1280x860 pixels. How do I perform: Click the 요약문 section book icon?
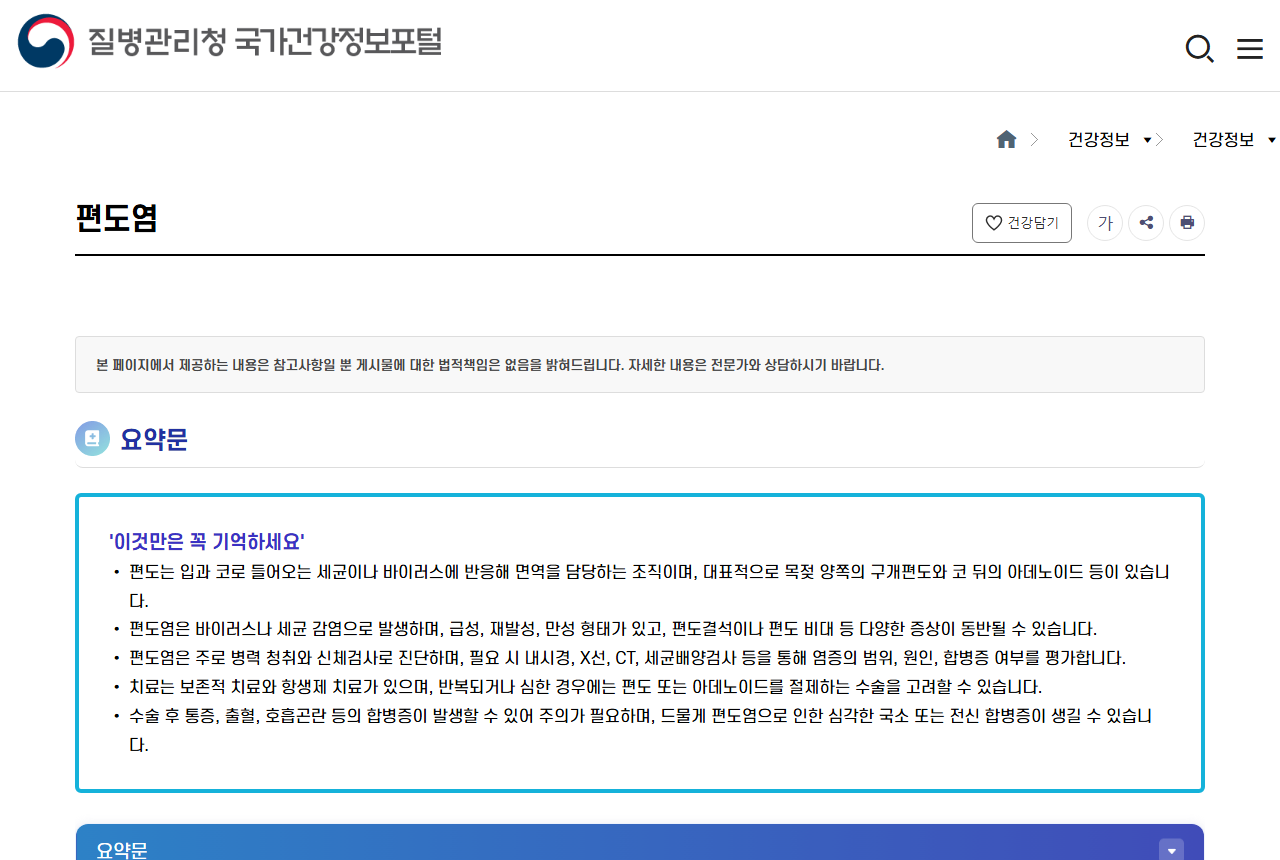(x=93, y=439)
